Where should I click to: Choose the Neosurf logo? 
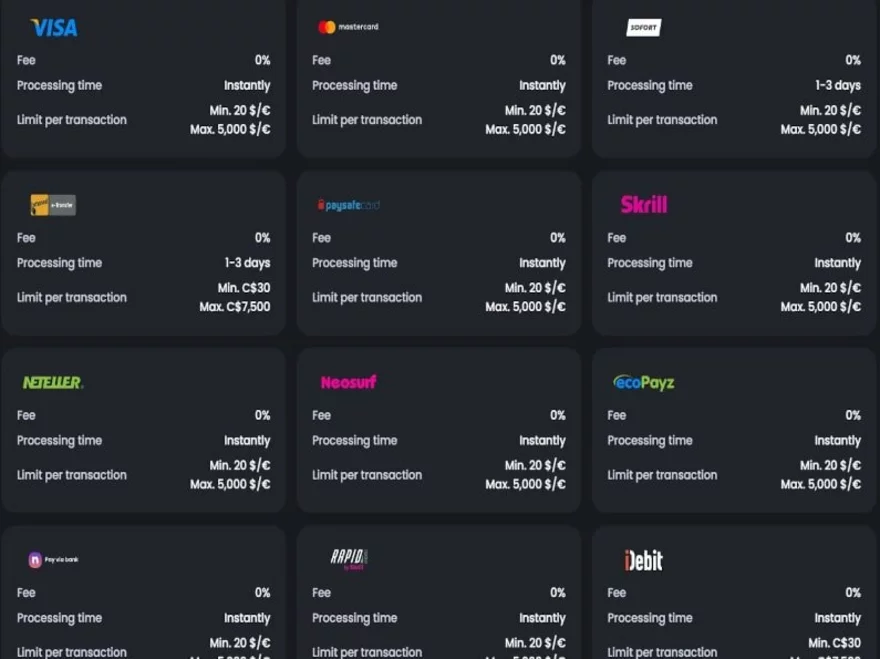tap(348, 382)
